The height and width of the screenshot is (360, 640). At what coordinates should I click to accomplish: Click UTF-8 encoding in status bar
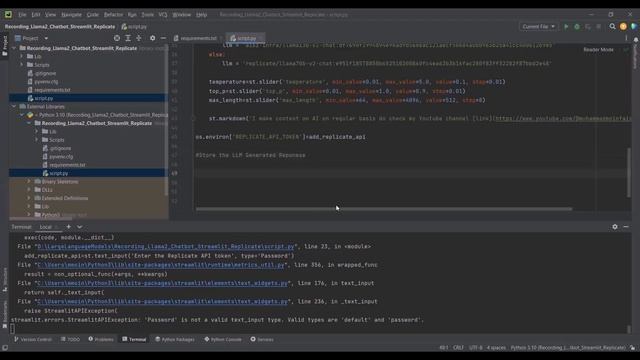pyautogui.click(x=476, y=348)
